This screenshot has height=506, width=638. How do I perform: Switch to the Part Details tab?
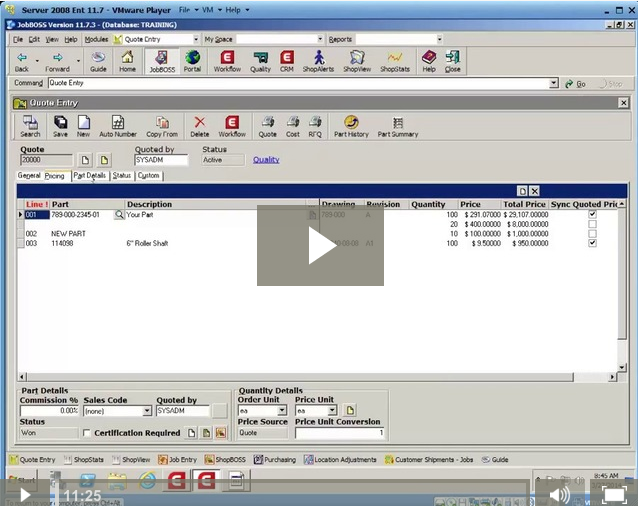pyautogui.click(x=90, y=175)
